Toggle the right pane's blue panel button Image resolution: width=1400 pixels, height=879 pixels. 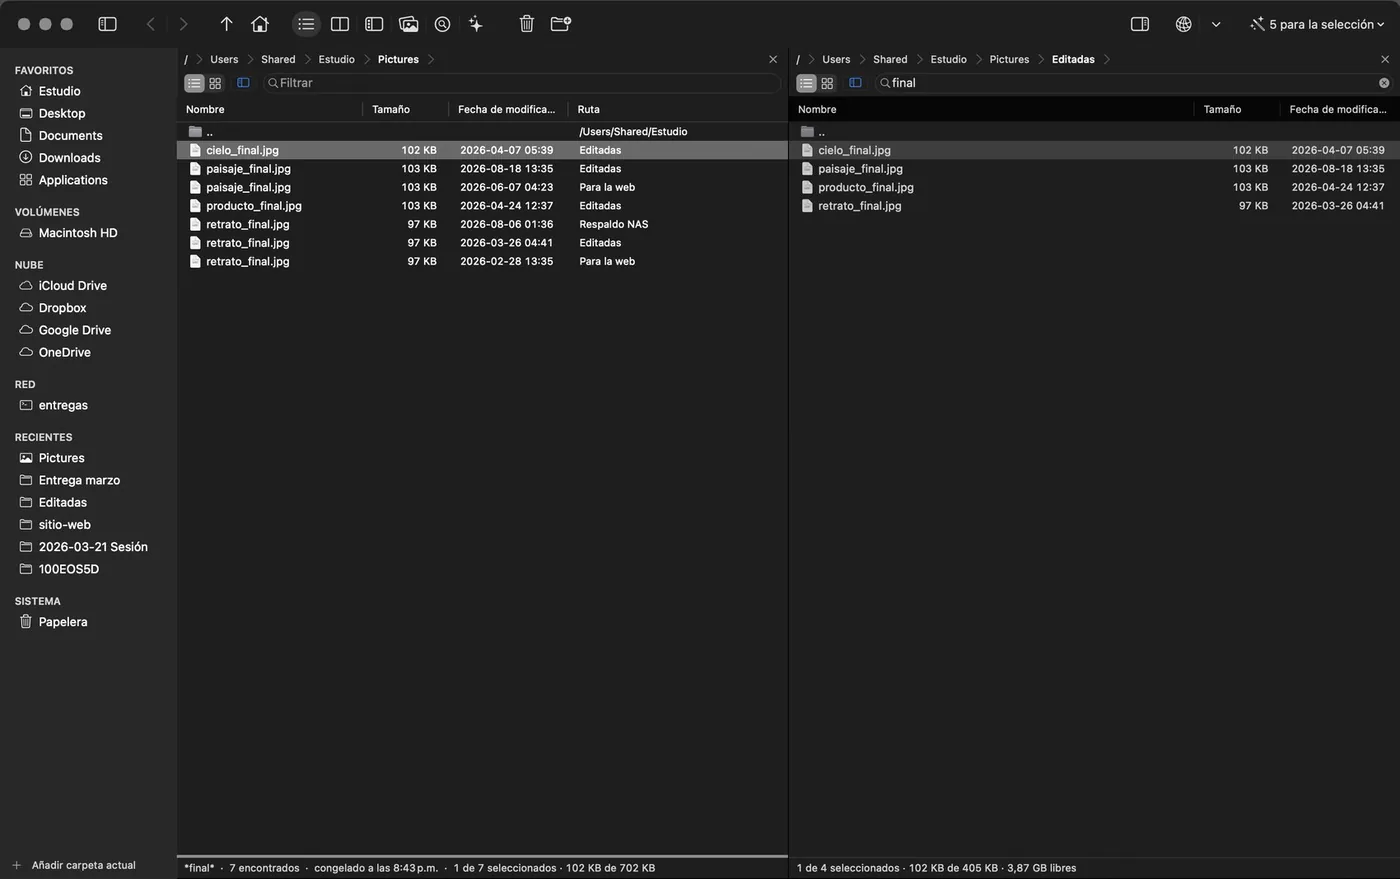[855, 83]
